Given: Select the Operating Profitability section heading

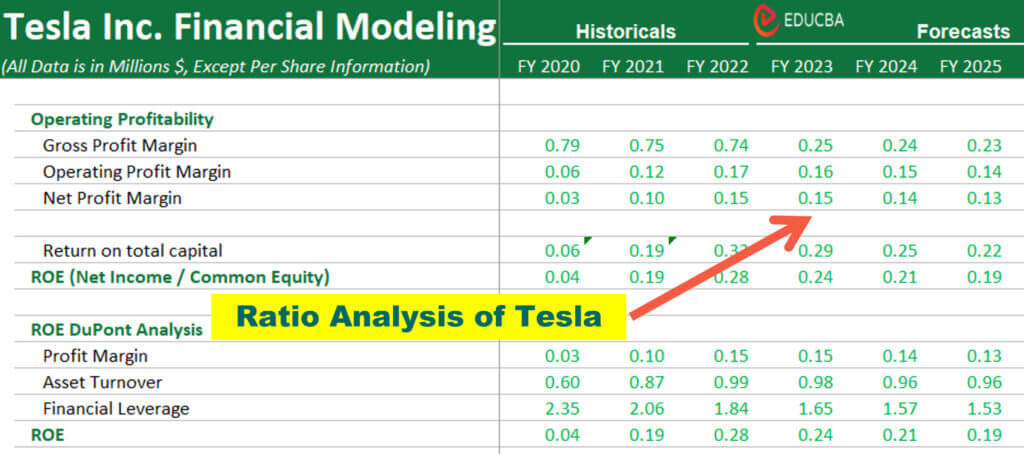Looking at the screenshot, I should pyautogui.click(x=122, y=119).
